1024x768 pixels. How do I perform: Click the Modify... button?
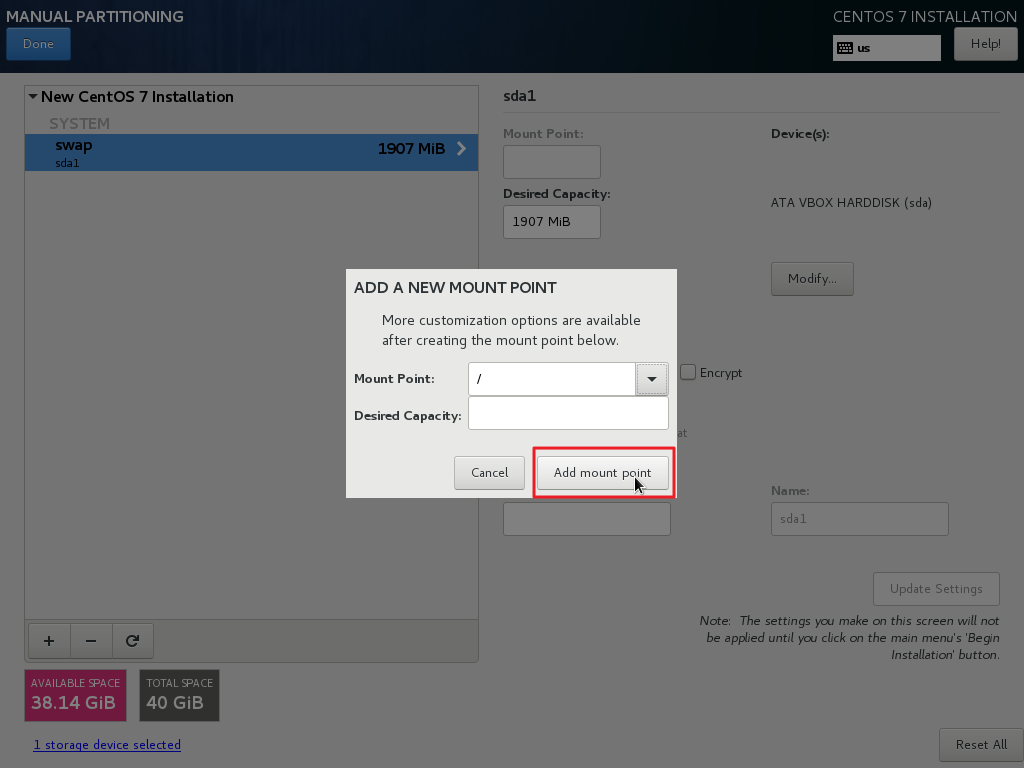[x=812, y=279]
